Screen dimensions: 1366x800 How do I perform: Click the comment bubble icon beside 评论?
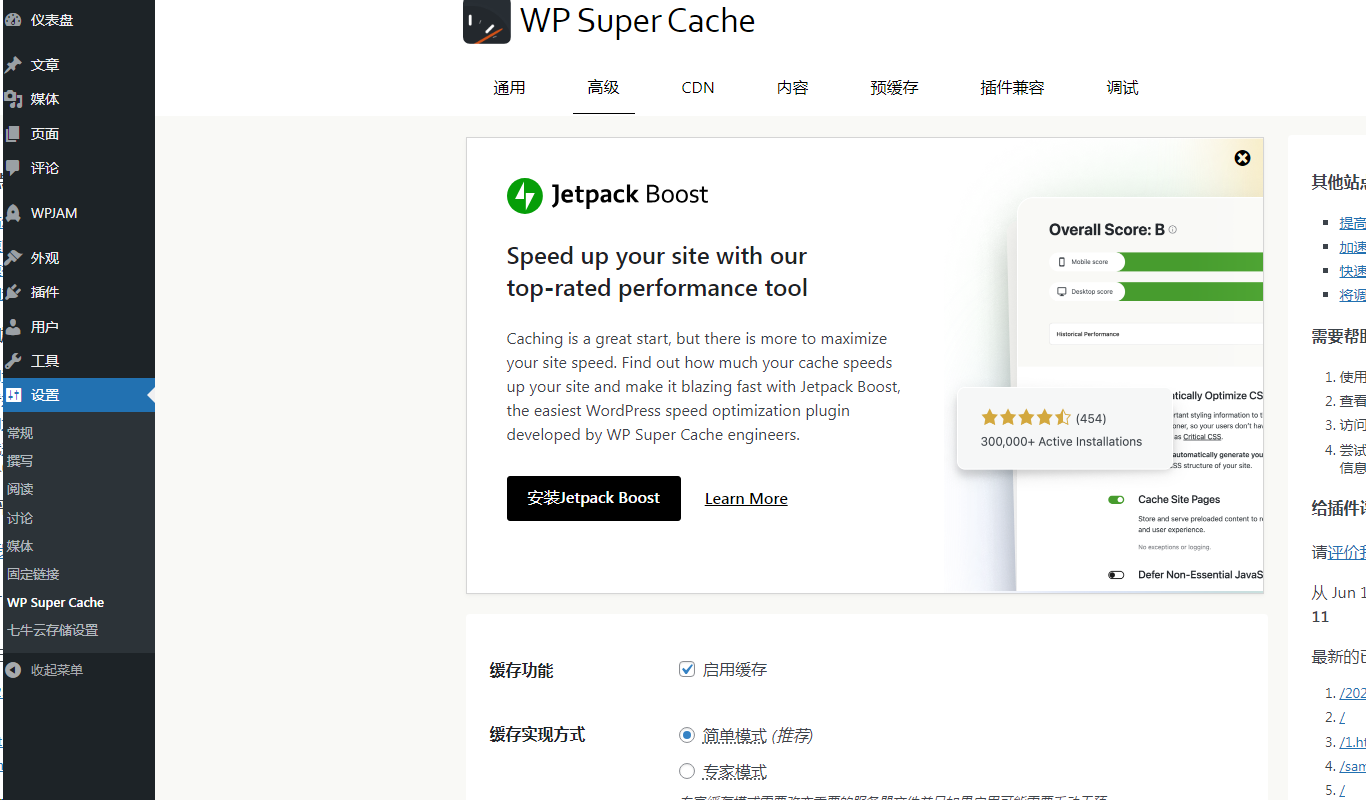[x=13, y=168]
